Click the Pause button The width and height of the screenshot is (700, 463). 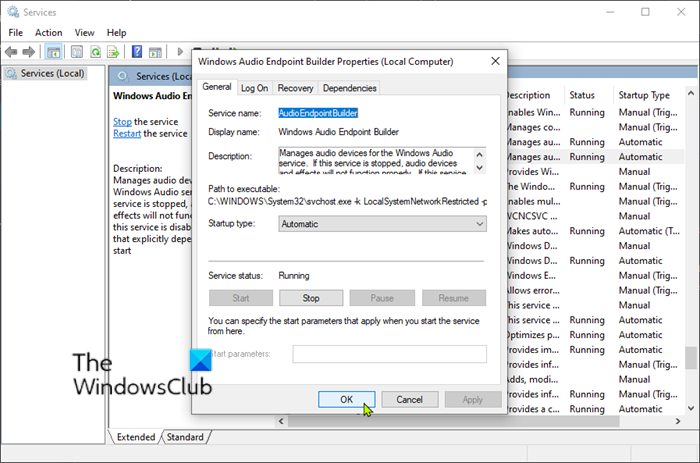(382, 298)
